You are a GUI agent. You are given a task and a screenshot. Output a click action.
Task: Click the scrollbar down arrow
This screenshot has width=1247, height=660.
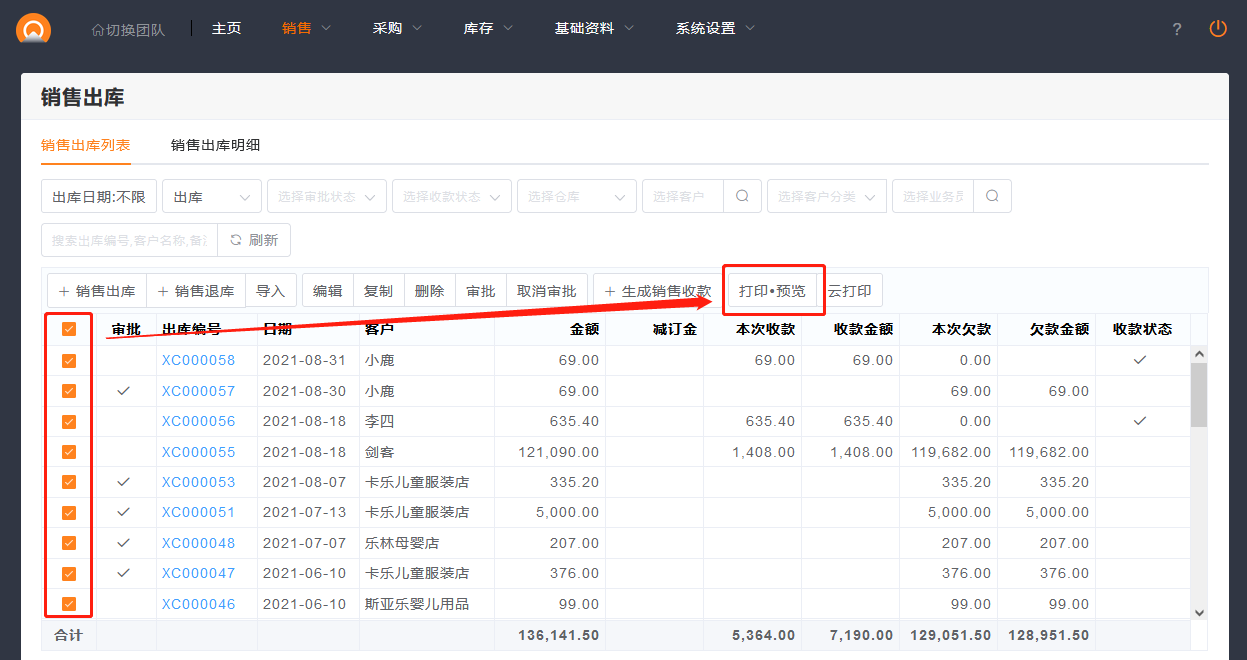pos(1199,612)
